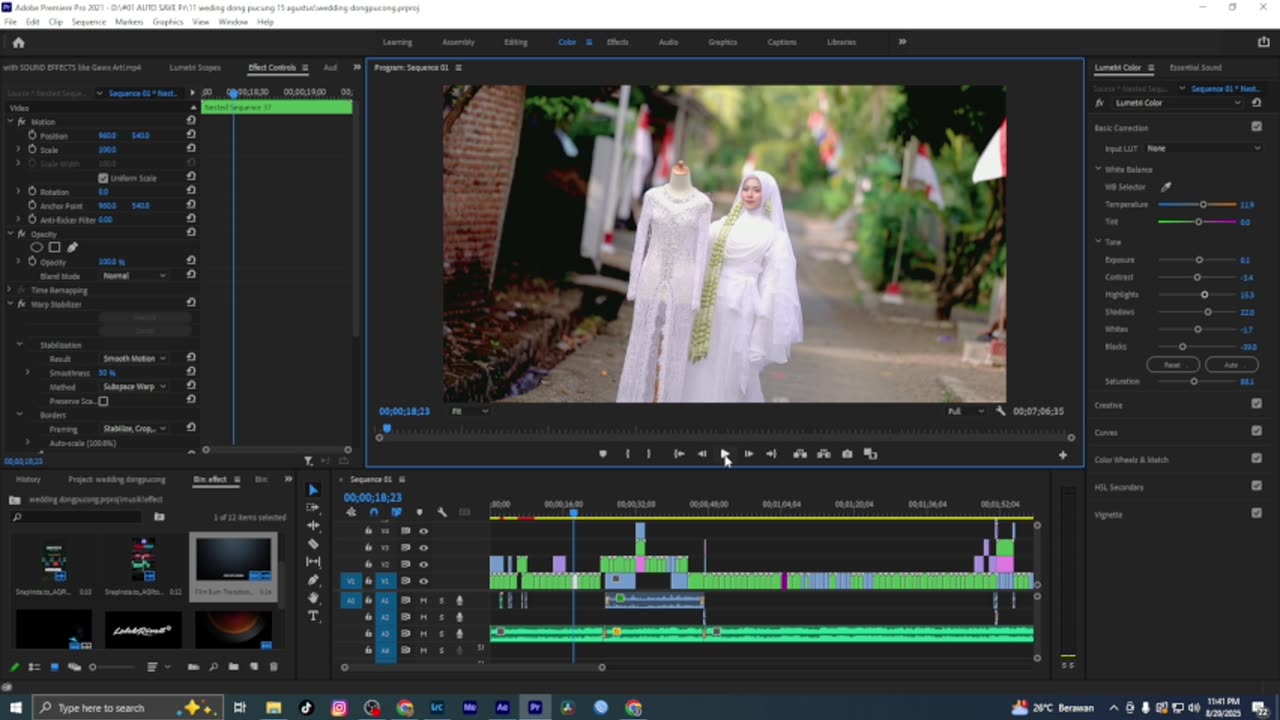1280x720 pixels.
Task: Click the Temperature slider
Action: (1197, 204)
